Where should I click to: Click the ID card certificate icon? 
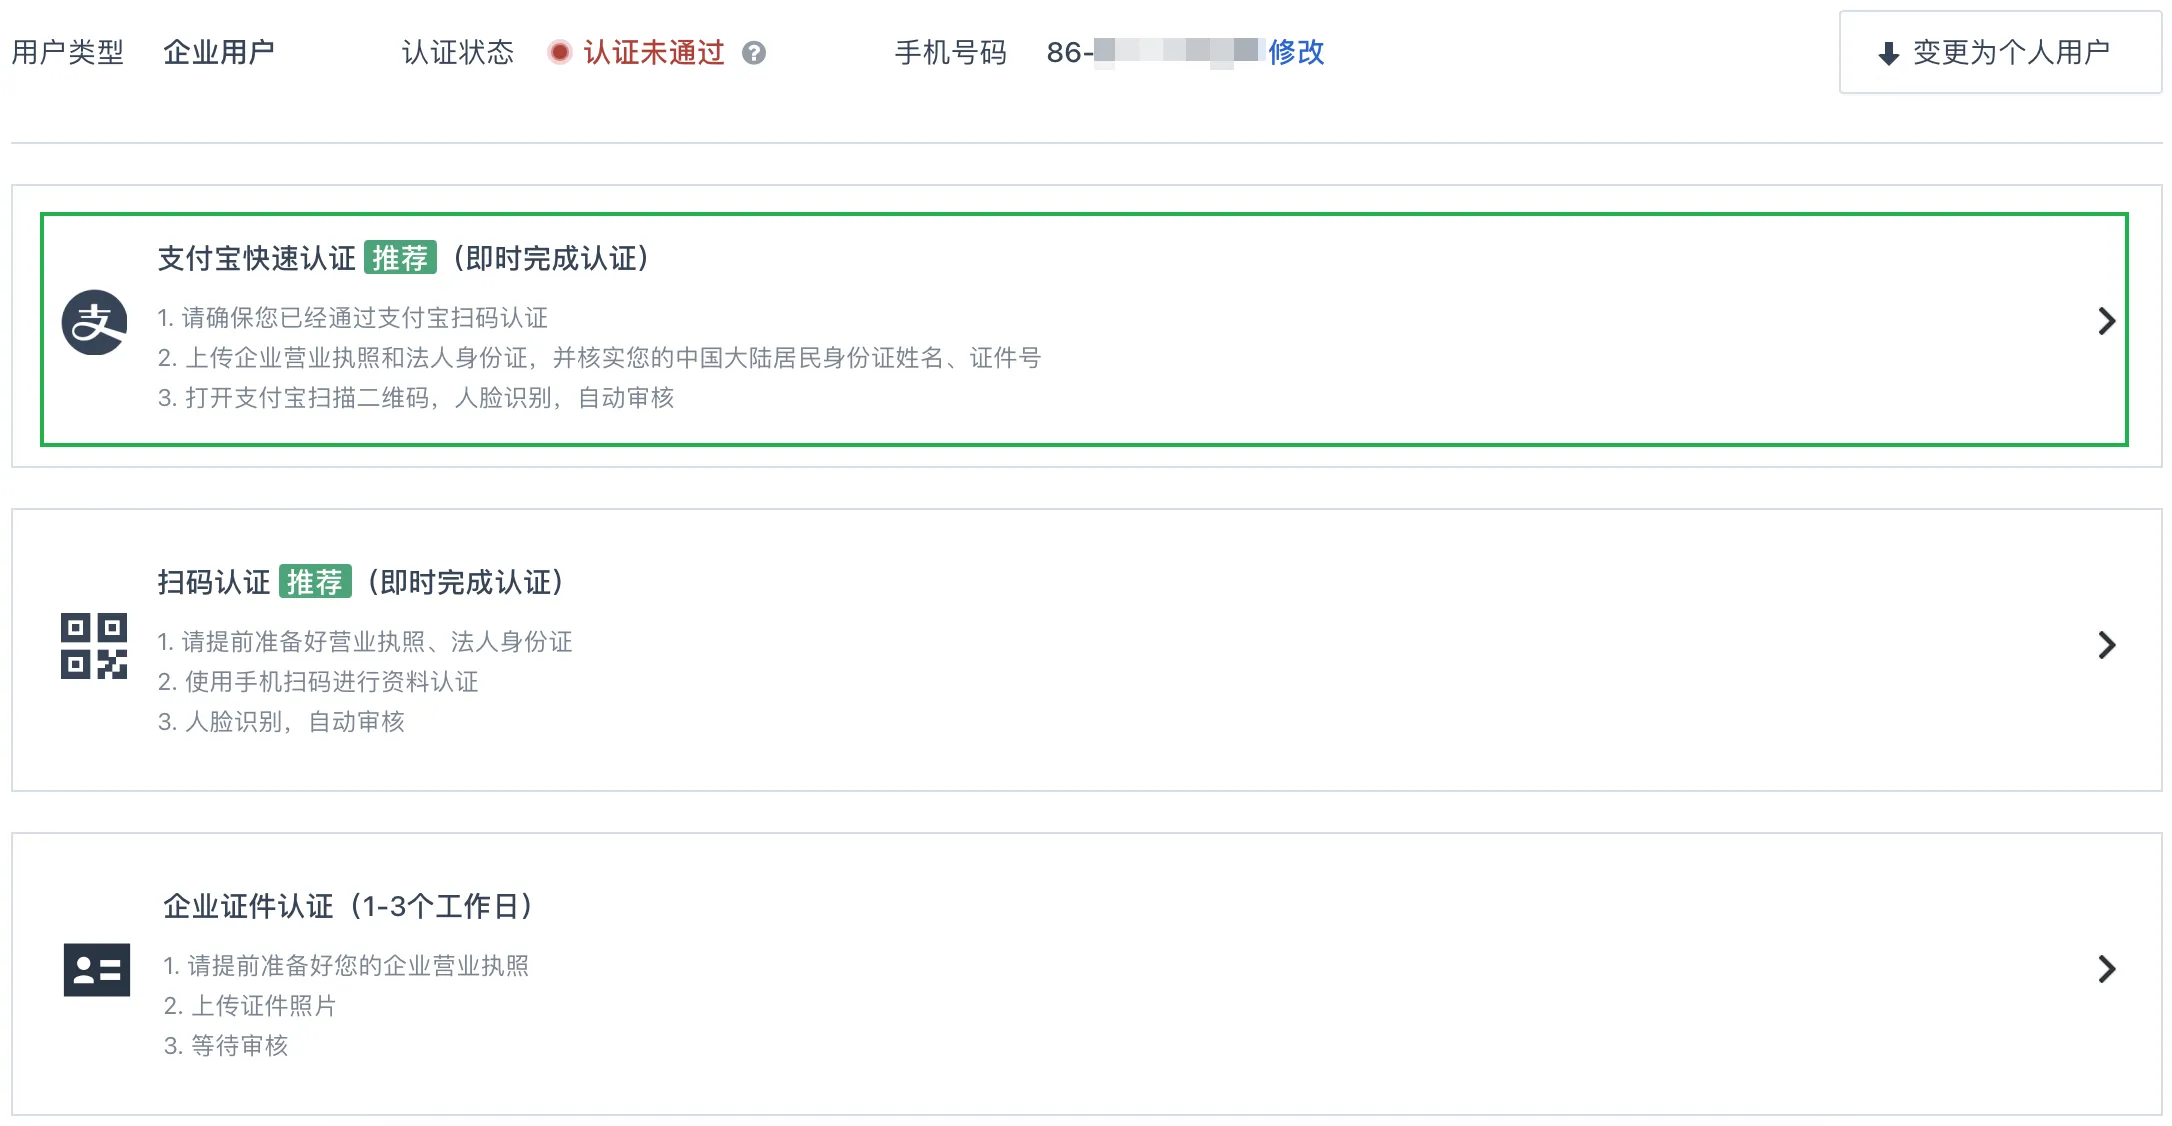tap(97, 969)
